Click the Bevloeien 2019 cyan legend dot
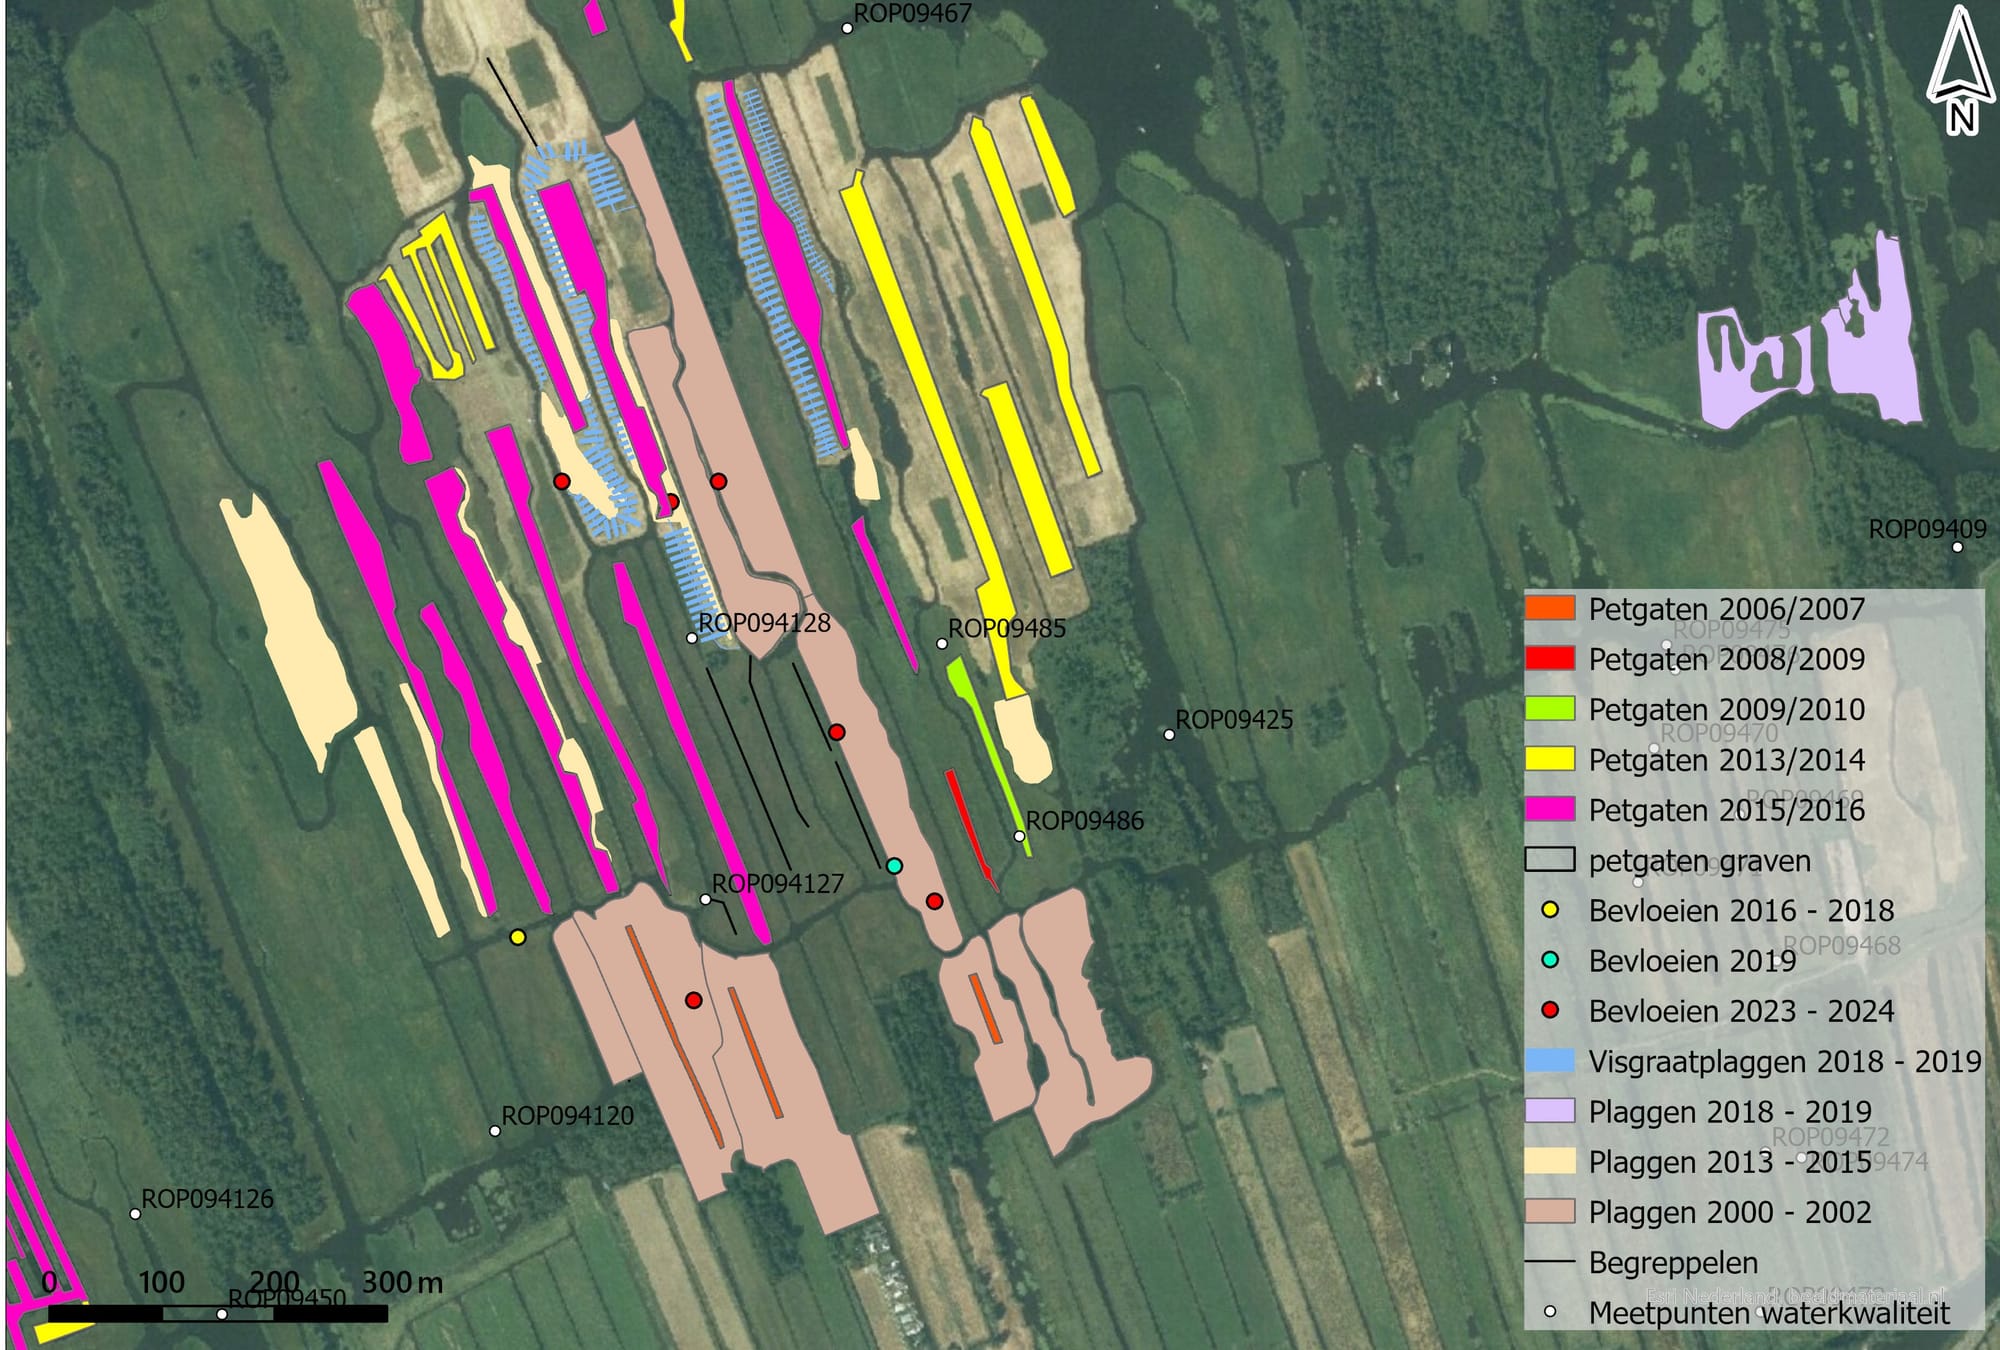 pyautogui.click(x=1550, y=960)
